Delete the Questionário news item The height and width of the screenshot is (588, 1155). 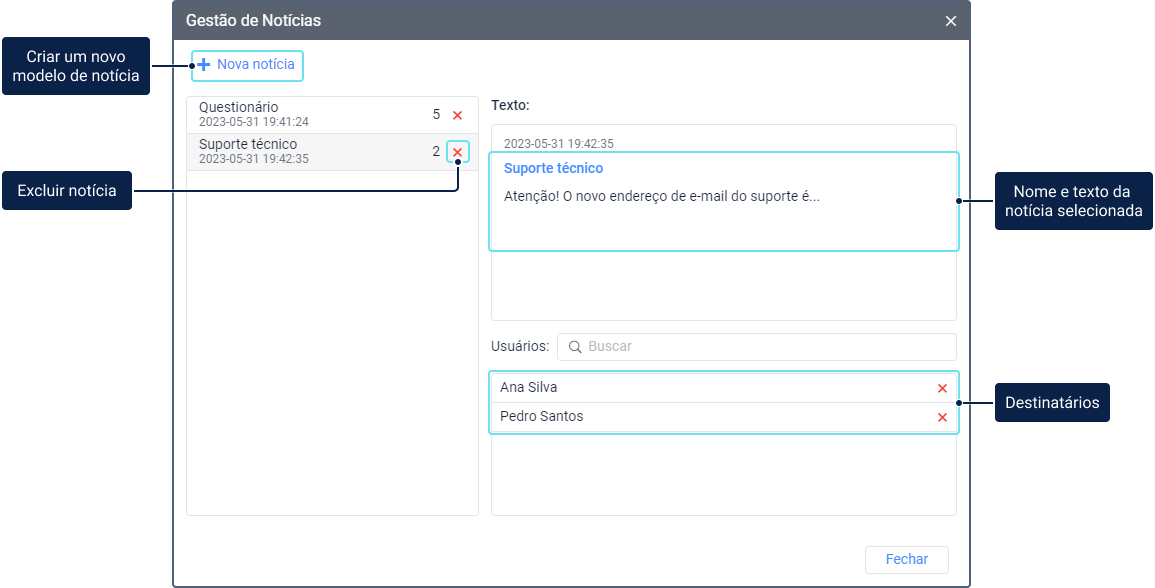[x=457, y=115]
